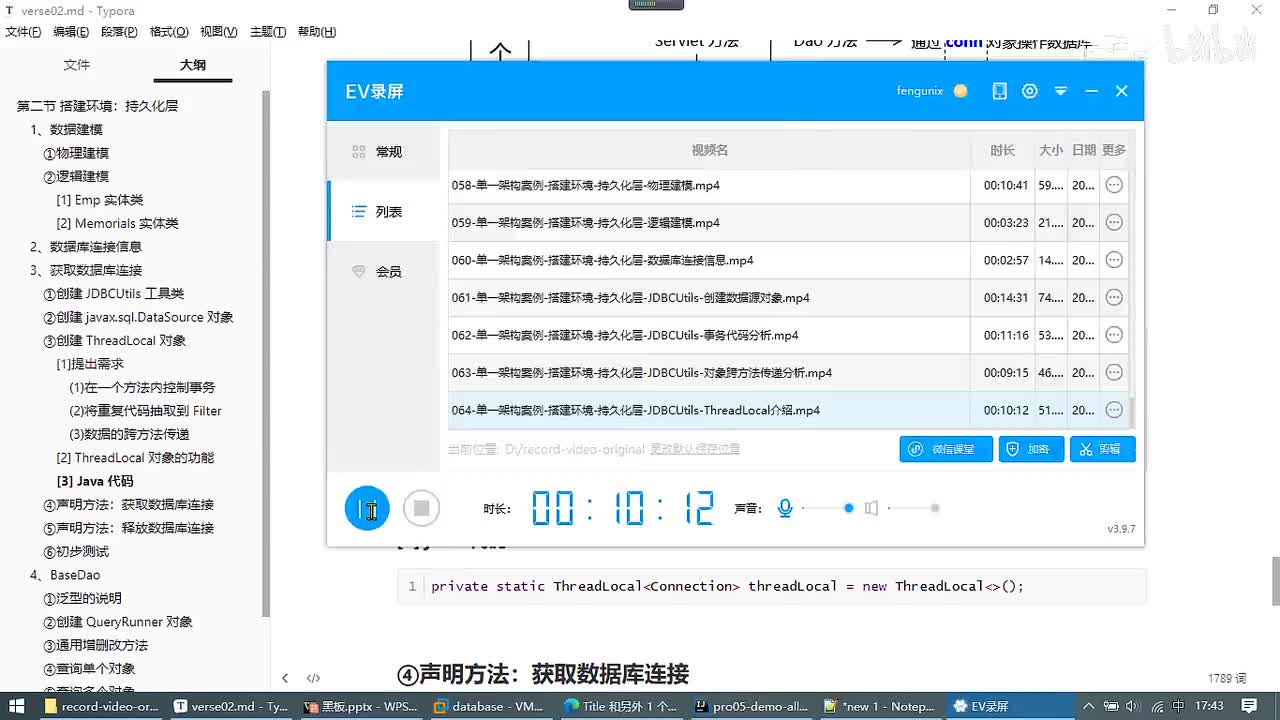Click the fengunix user coin icon

coord(960,91)
